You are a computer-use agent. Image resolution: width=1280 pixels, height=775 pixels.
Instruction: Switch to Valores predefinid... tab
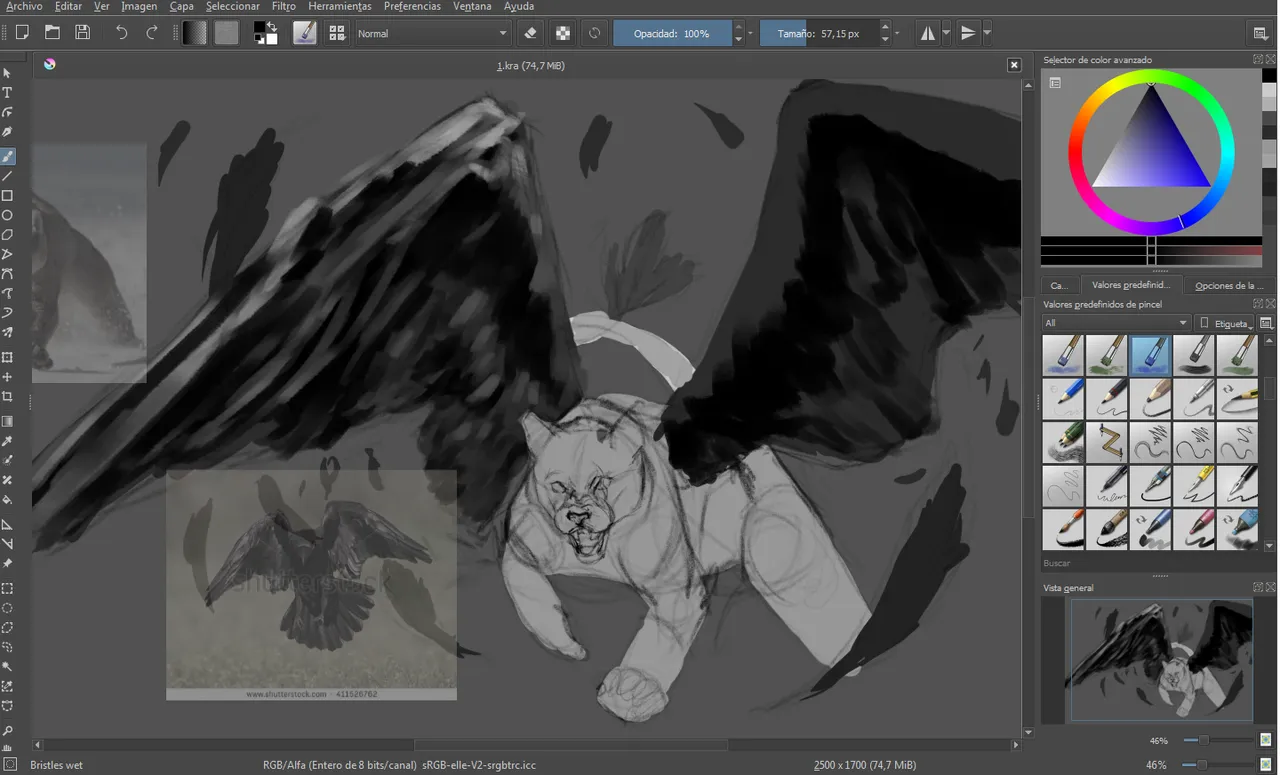(x=1131, y=285)
